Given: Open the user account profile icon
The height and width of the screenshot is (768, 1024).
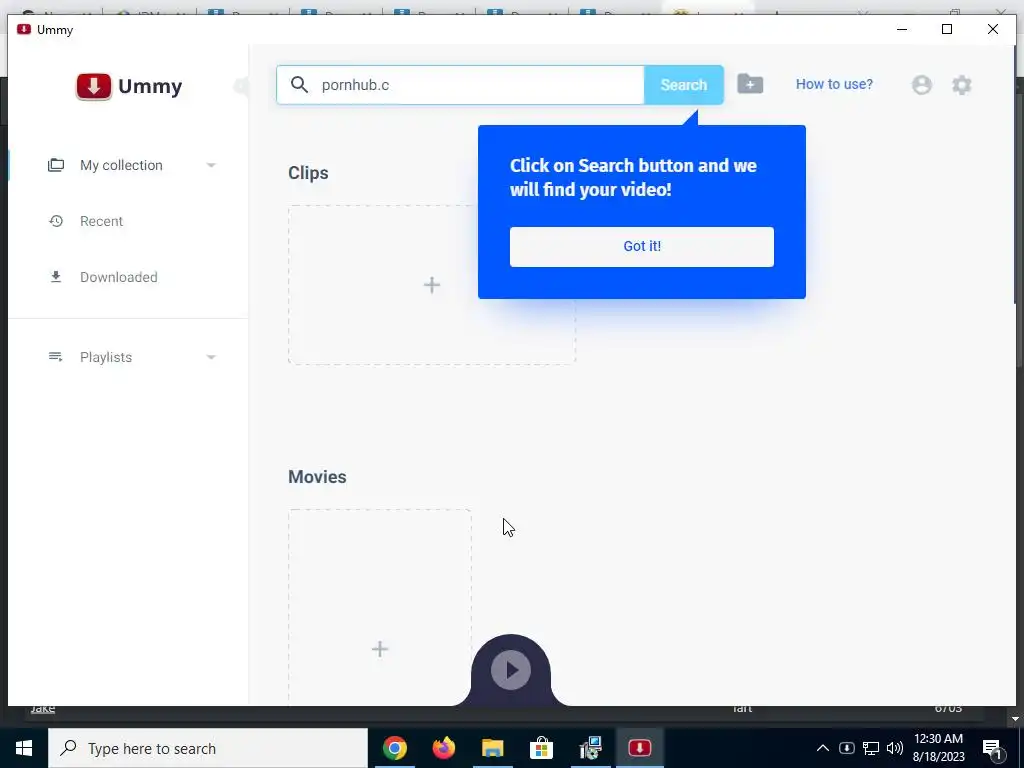Looking at the screenshot, I should 921,85.
